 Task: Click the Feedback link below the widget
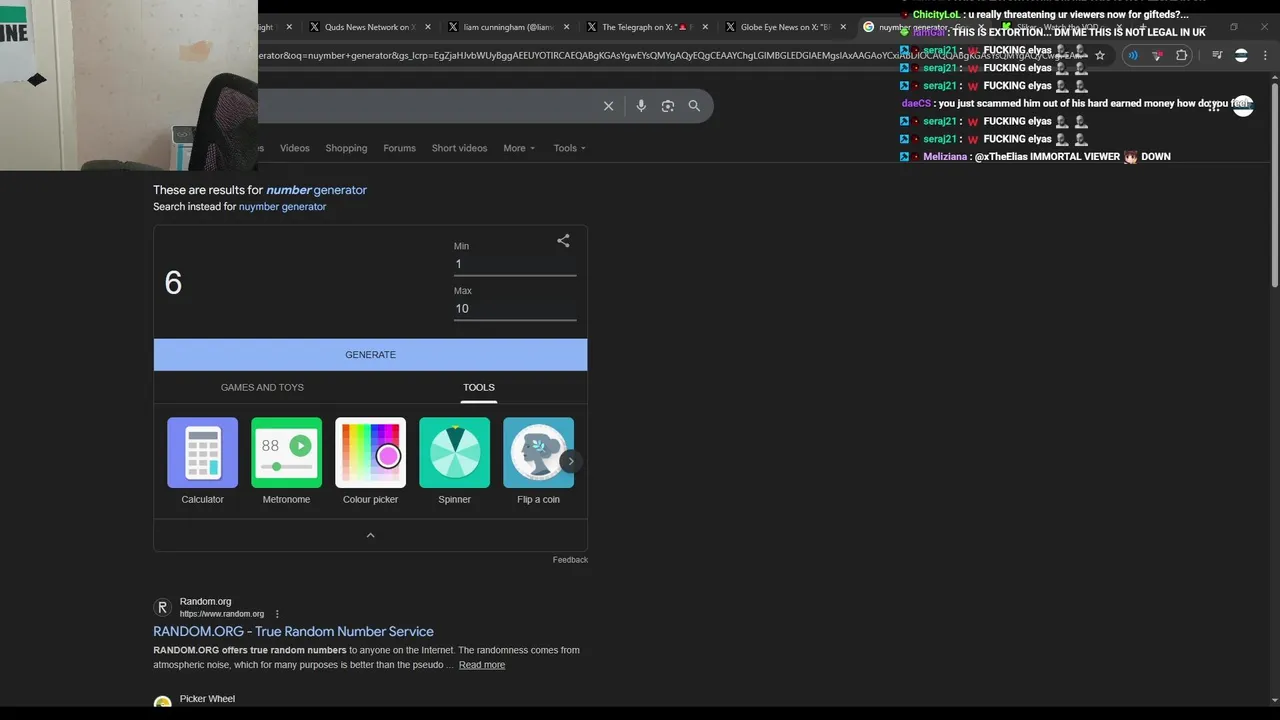[570, 560]
